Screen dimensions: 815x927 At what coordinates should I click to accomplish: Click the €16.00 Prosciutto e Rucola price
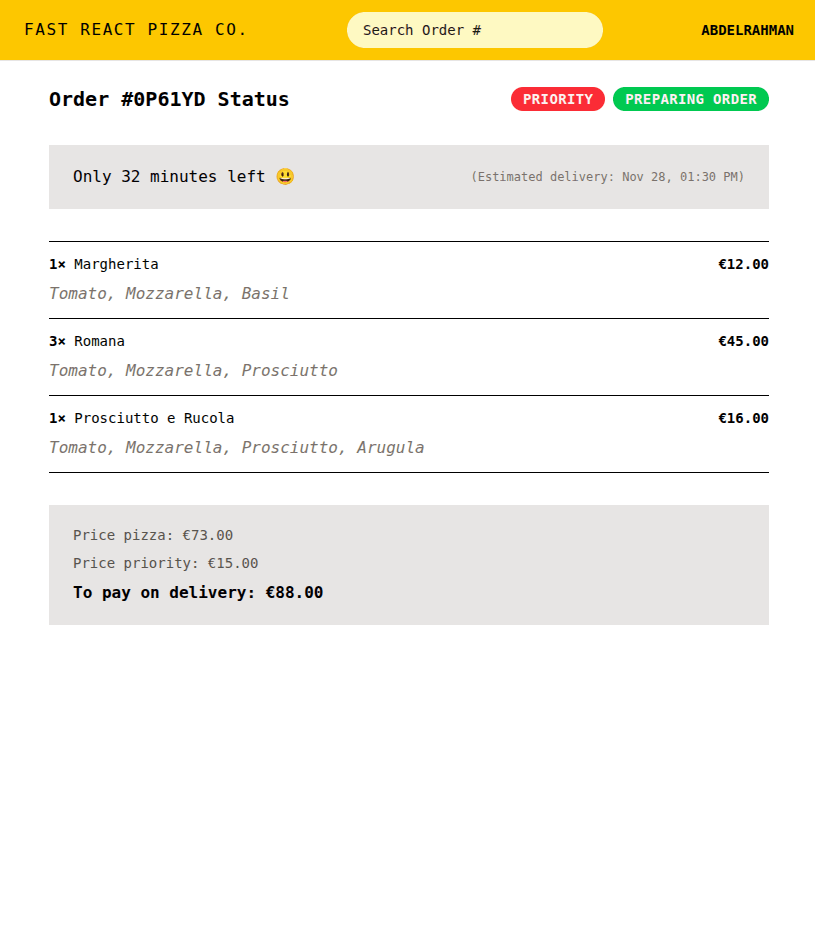(x=743, y=418)
